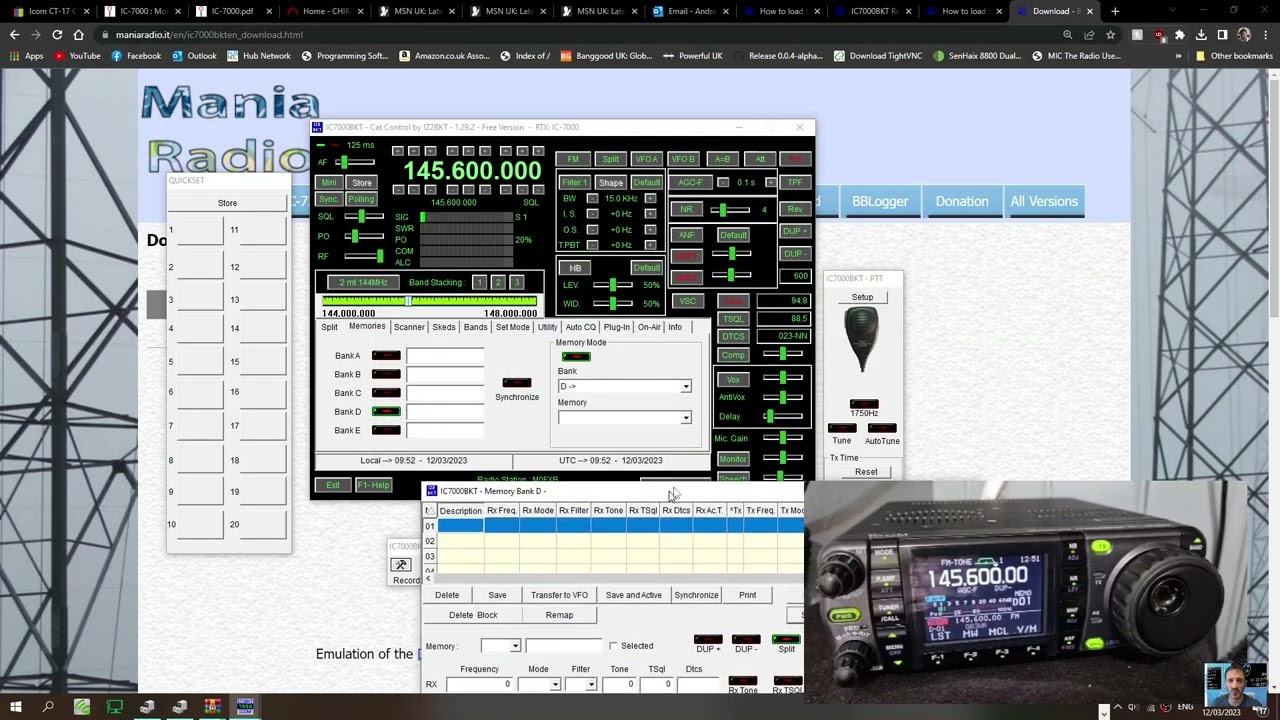Toggle the Bank B indicator
The image size is (1280, 720).
pos(386,374)
